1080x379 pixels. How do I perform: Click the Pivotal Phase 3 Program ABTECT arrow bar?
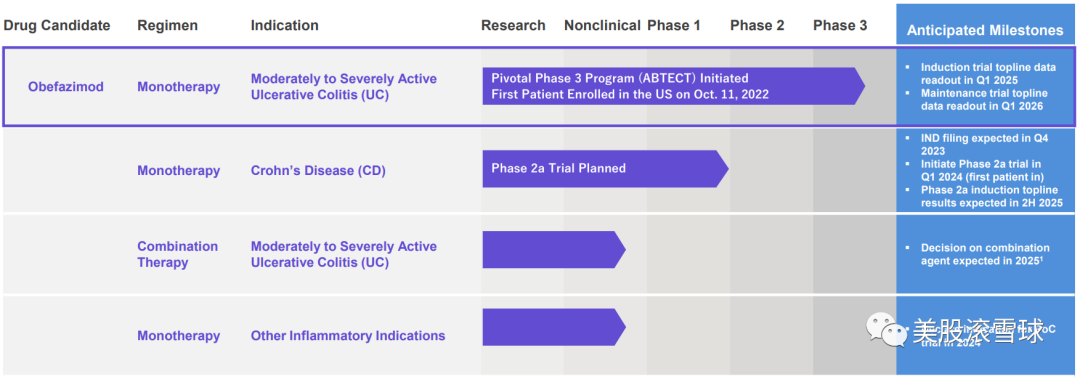(674, 86)
